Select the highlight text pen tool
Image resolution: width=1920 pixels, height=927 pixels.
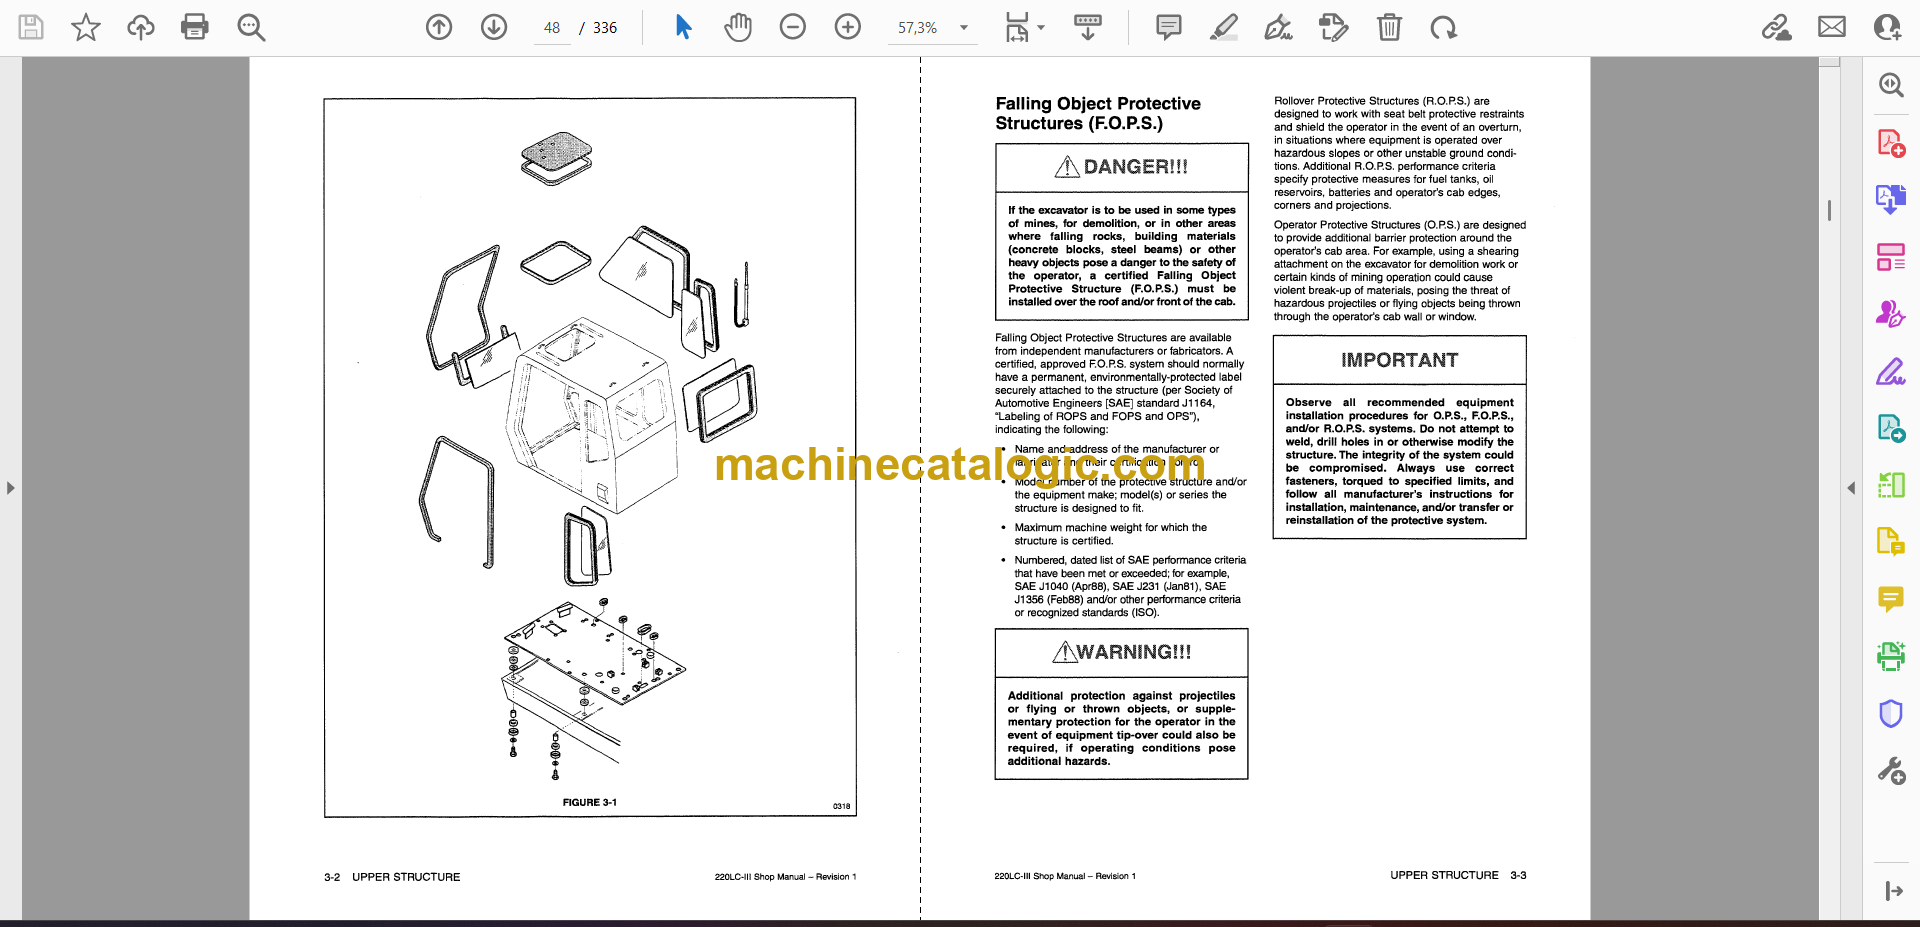tap(1223, 27)
